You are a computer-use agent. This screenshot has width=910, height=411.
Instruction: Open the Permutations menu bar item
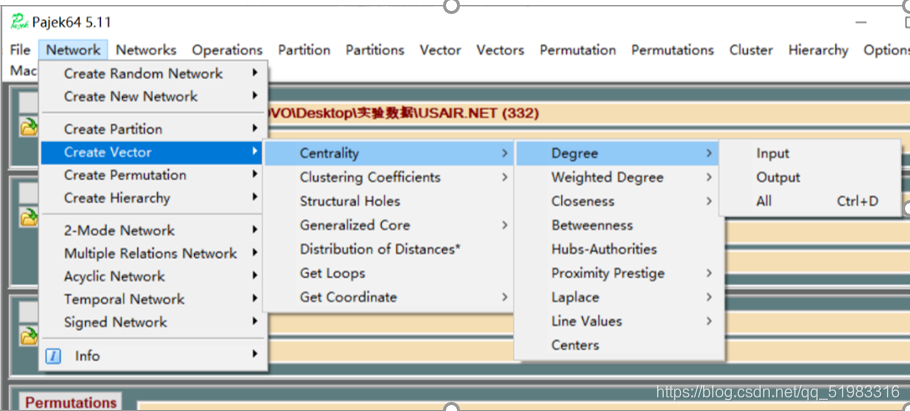[672, 50]
